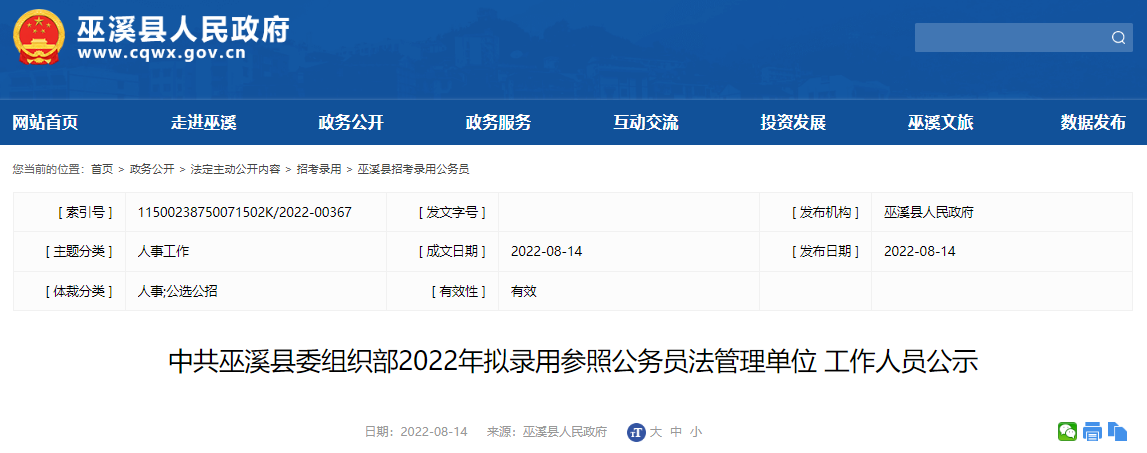Click the 来源：巫溪县人民政府 text
Image resolution: width=1147 pixels, height=453 pixels.
tap(547, 432)
